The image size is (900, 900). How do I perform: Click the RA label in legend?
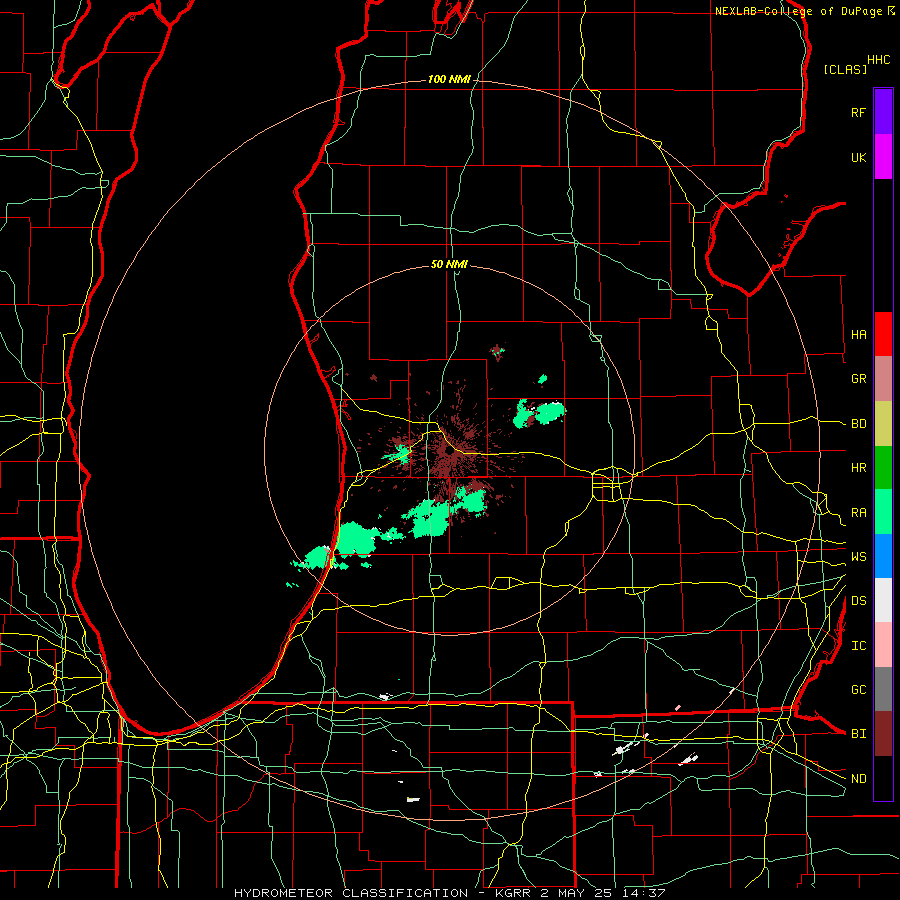coord(858,513)
